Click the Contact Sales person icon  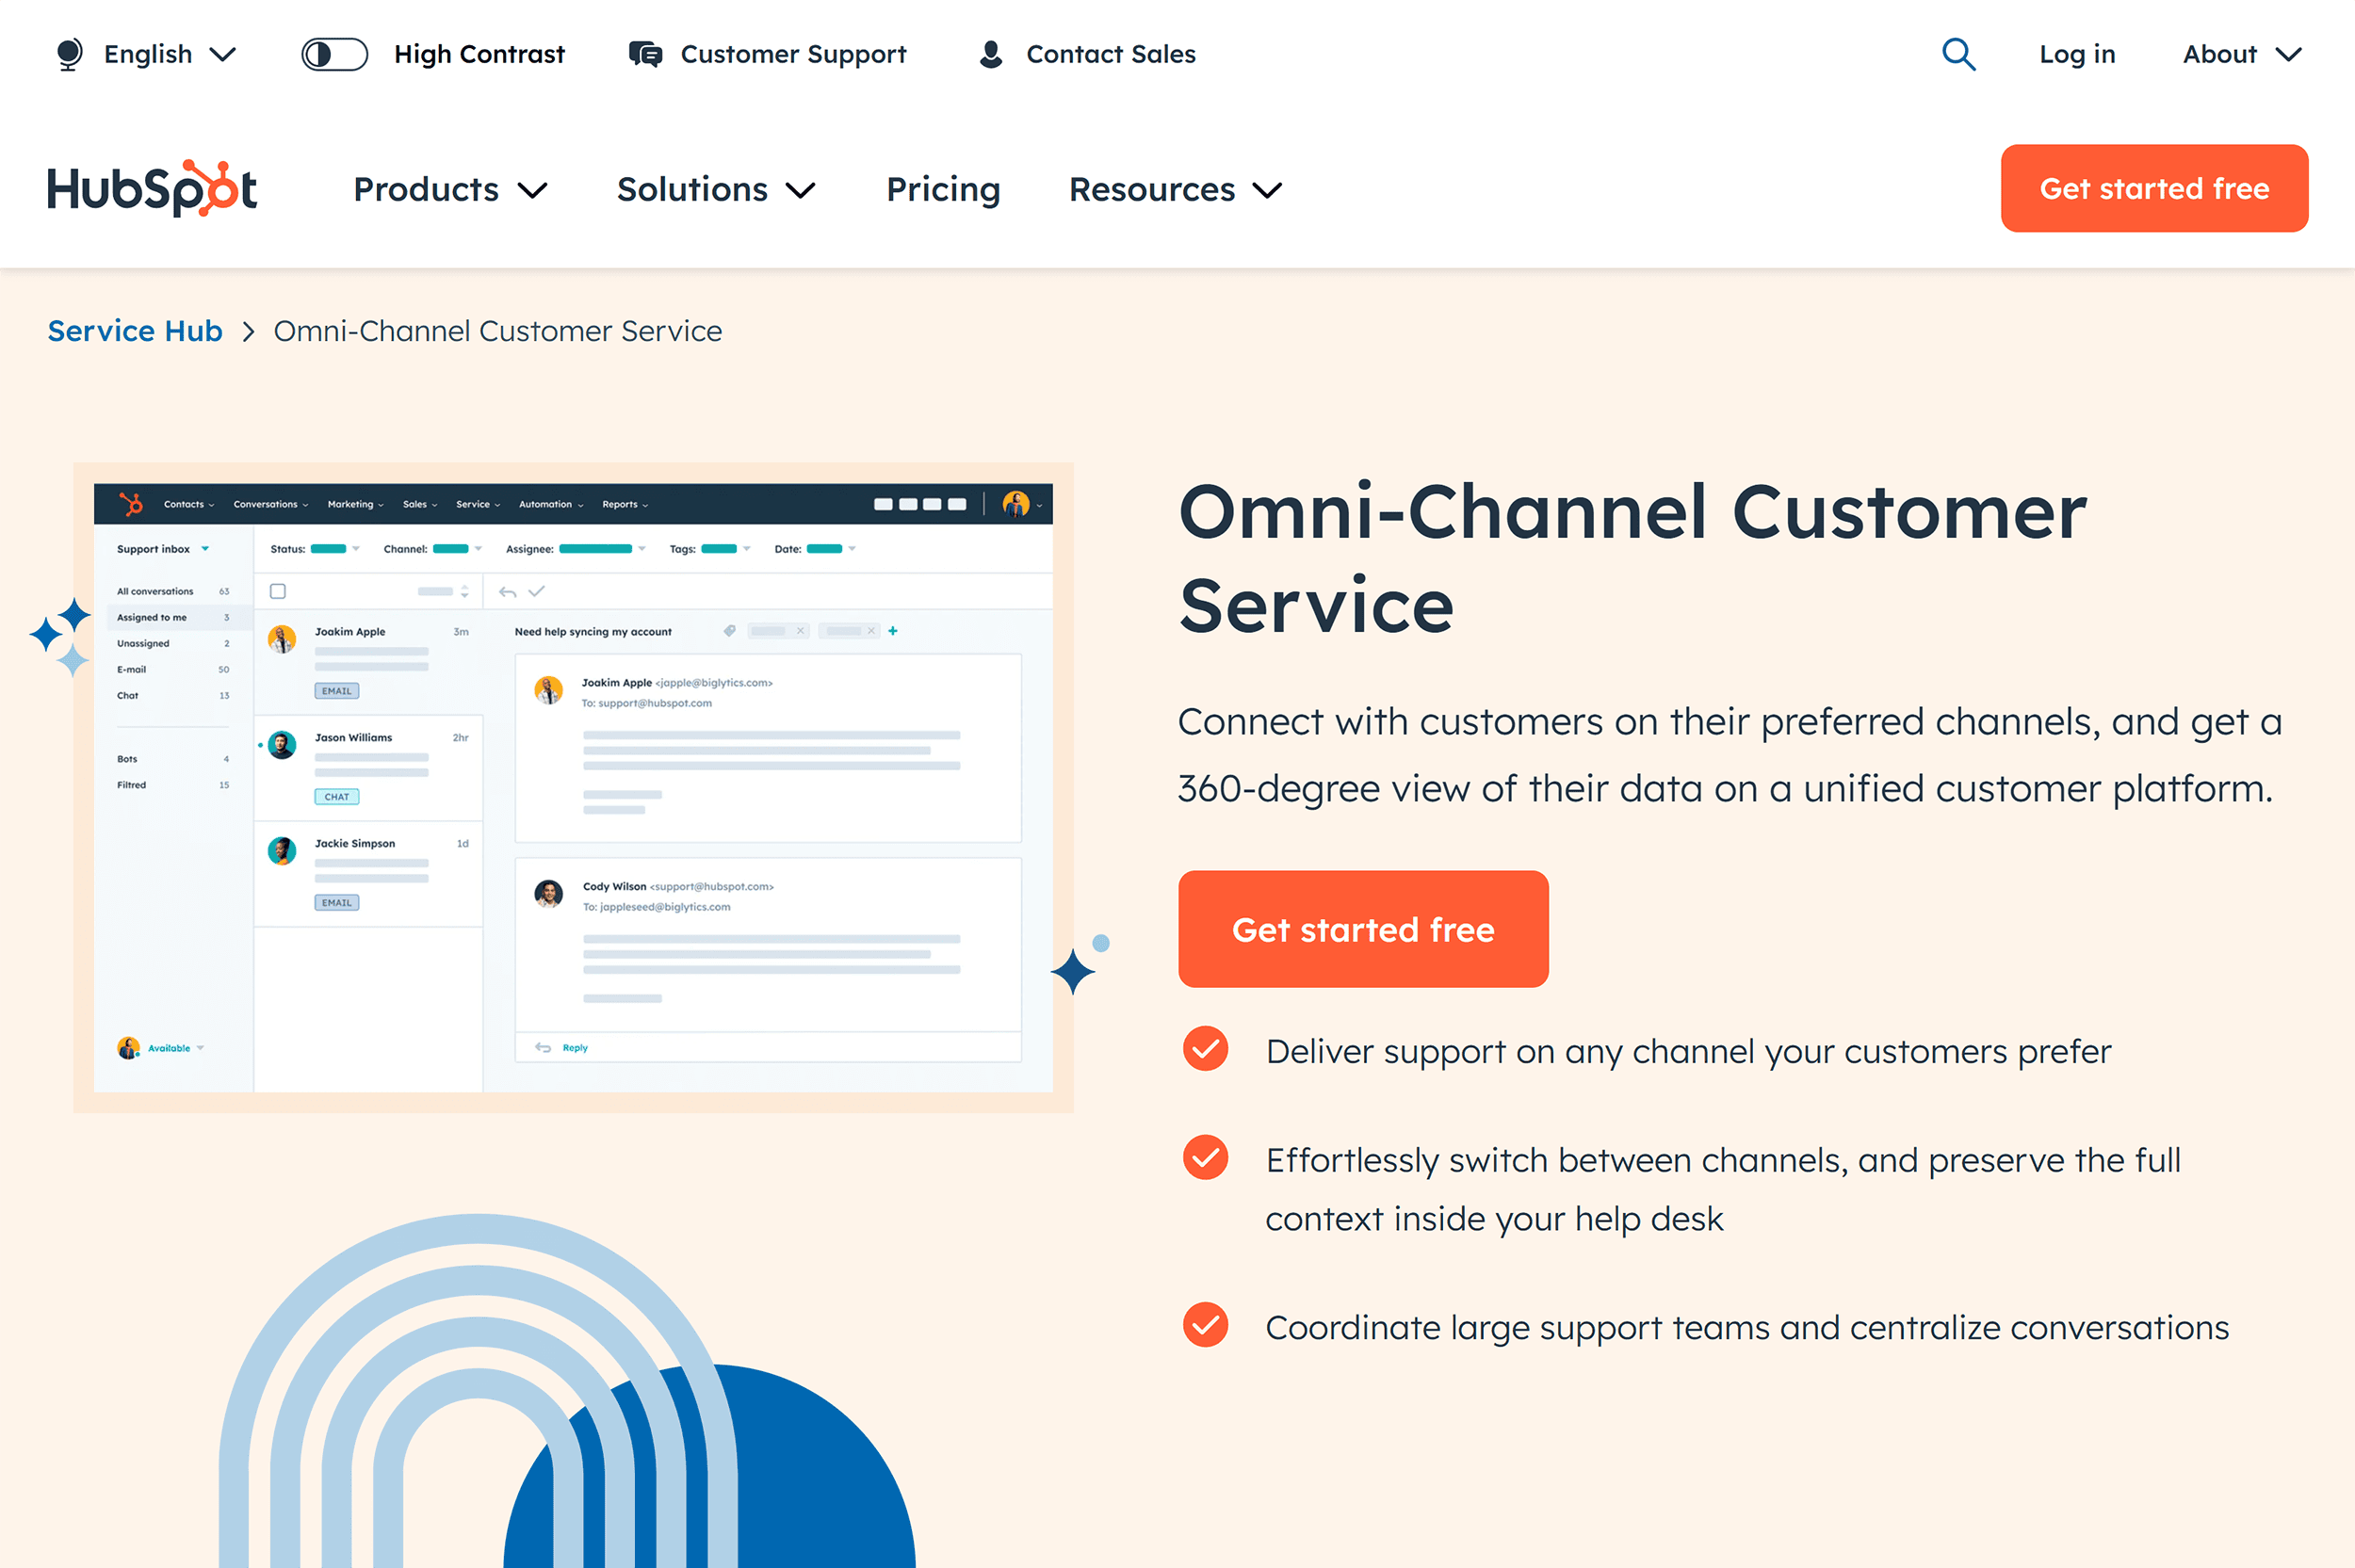click(x=990, y=54)
